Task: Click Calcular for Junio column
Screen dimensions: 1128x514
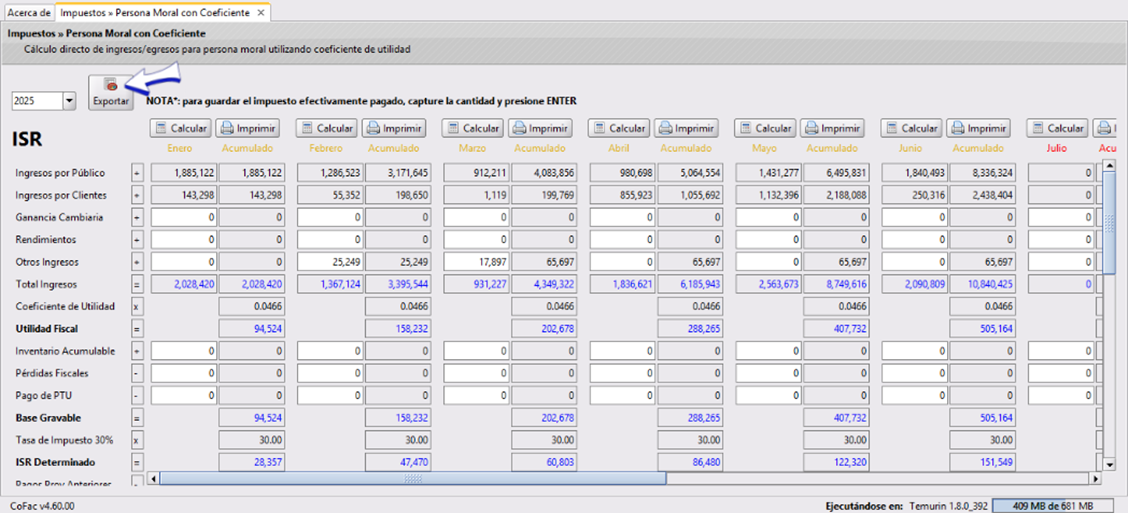Action: coord(910,128)
